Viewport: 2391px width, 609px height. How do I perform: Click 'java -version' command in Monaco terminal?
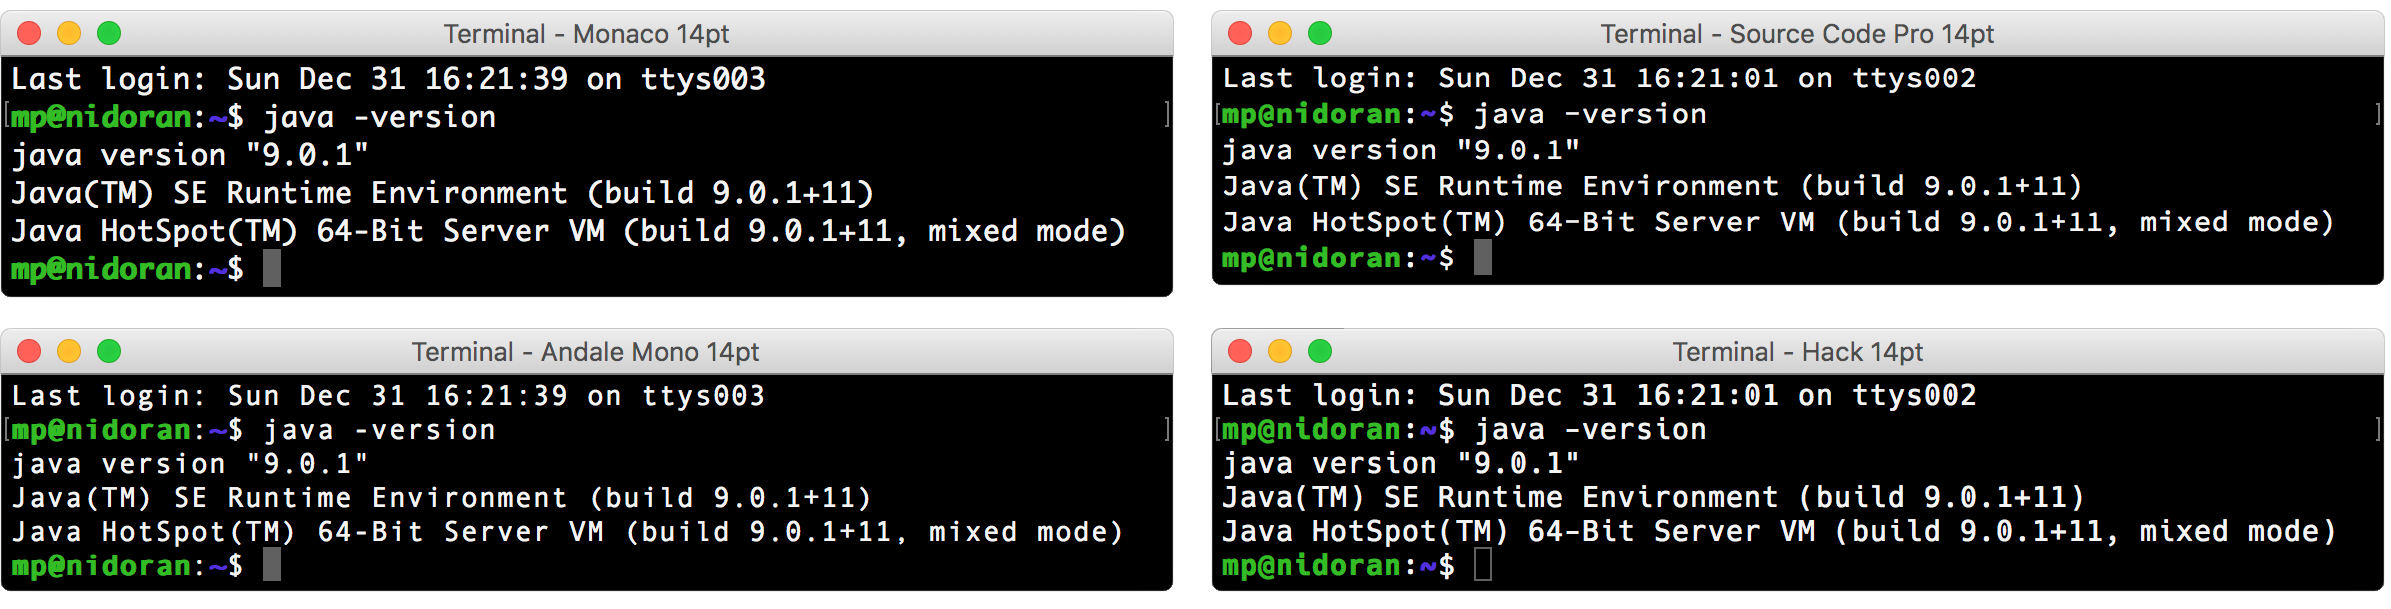coord(380,117)
